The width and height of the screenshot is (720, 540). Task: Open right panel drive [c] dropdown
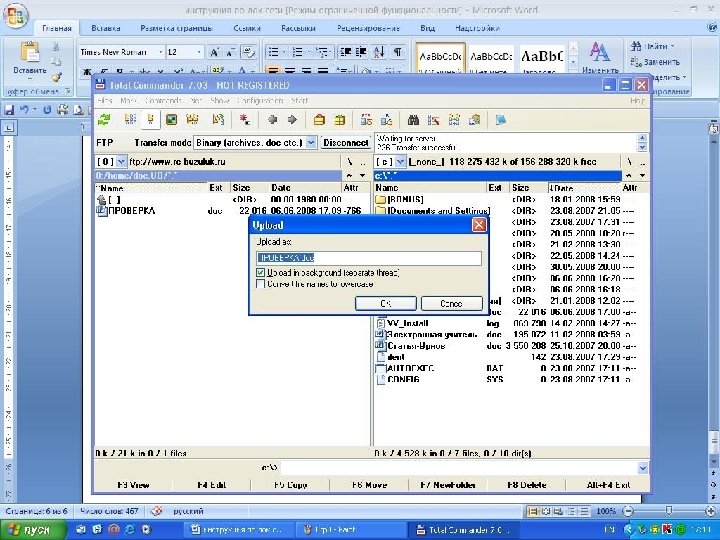[401, 162]
